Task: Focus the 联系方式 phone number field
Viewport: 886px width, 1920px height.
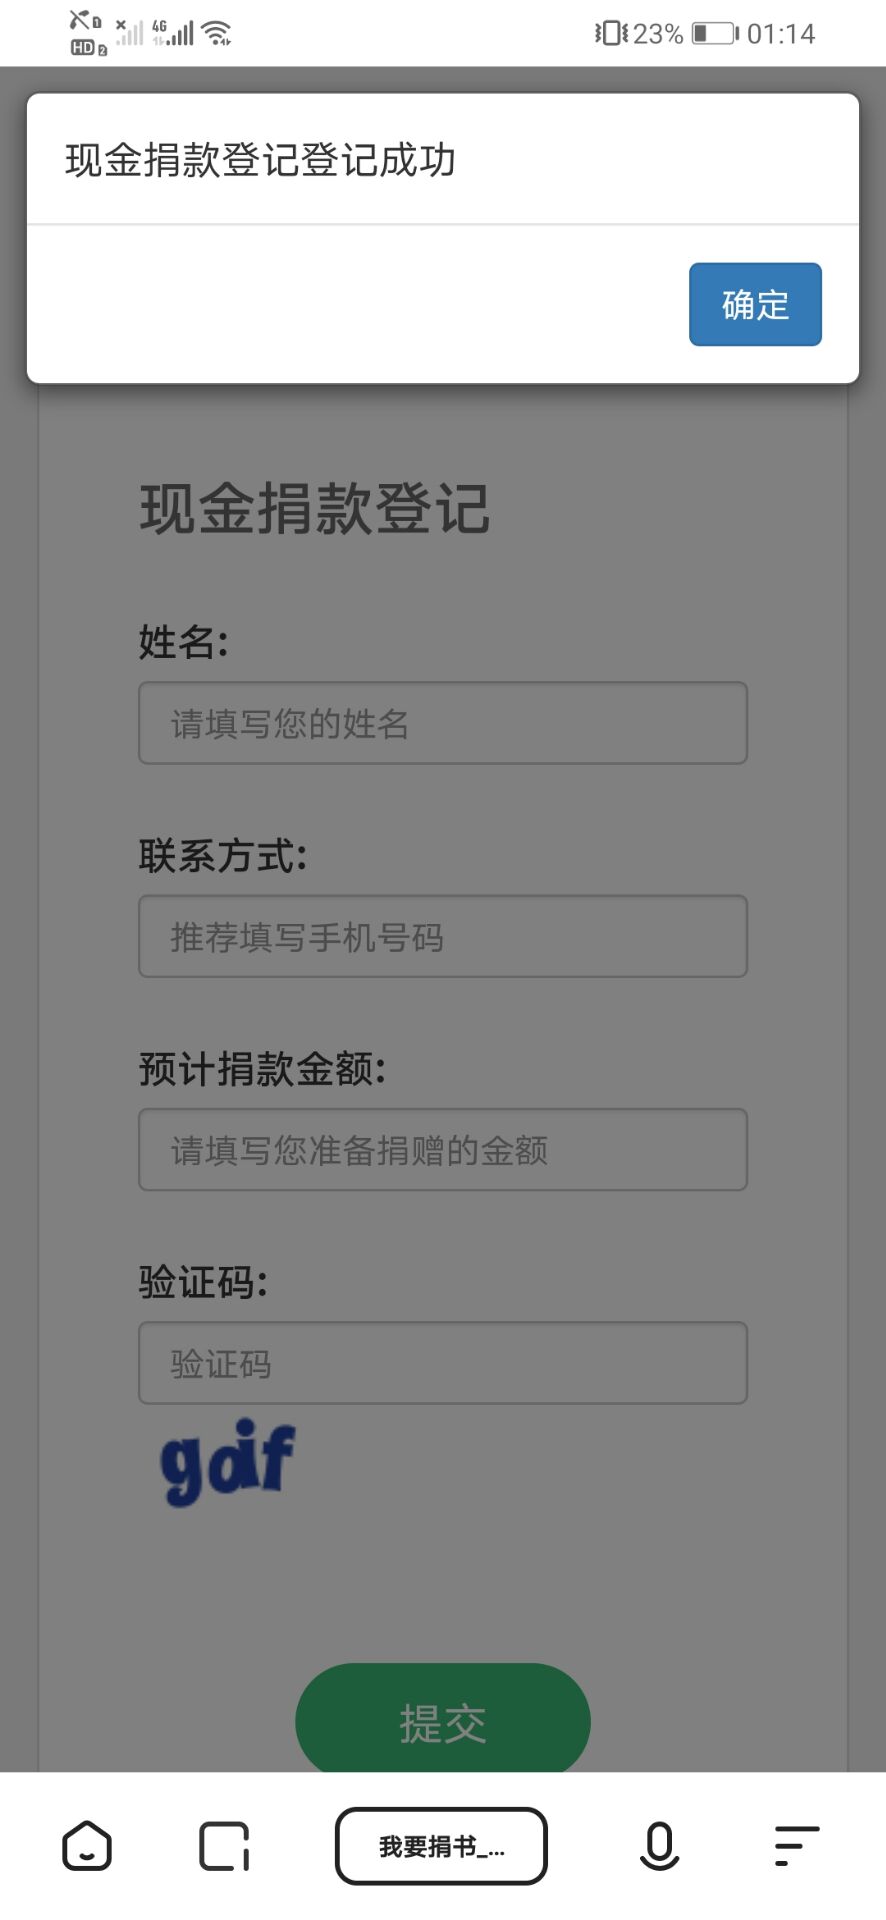Action: click(x=442, y=936)
